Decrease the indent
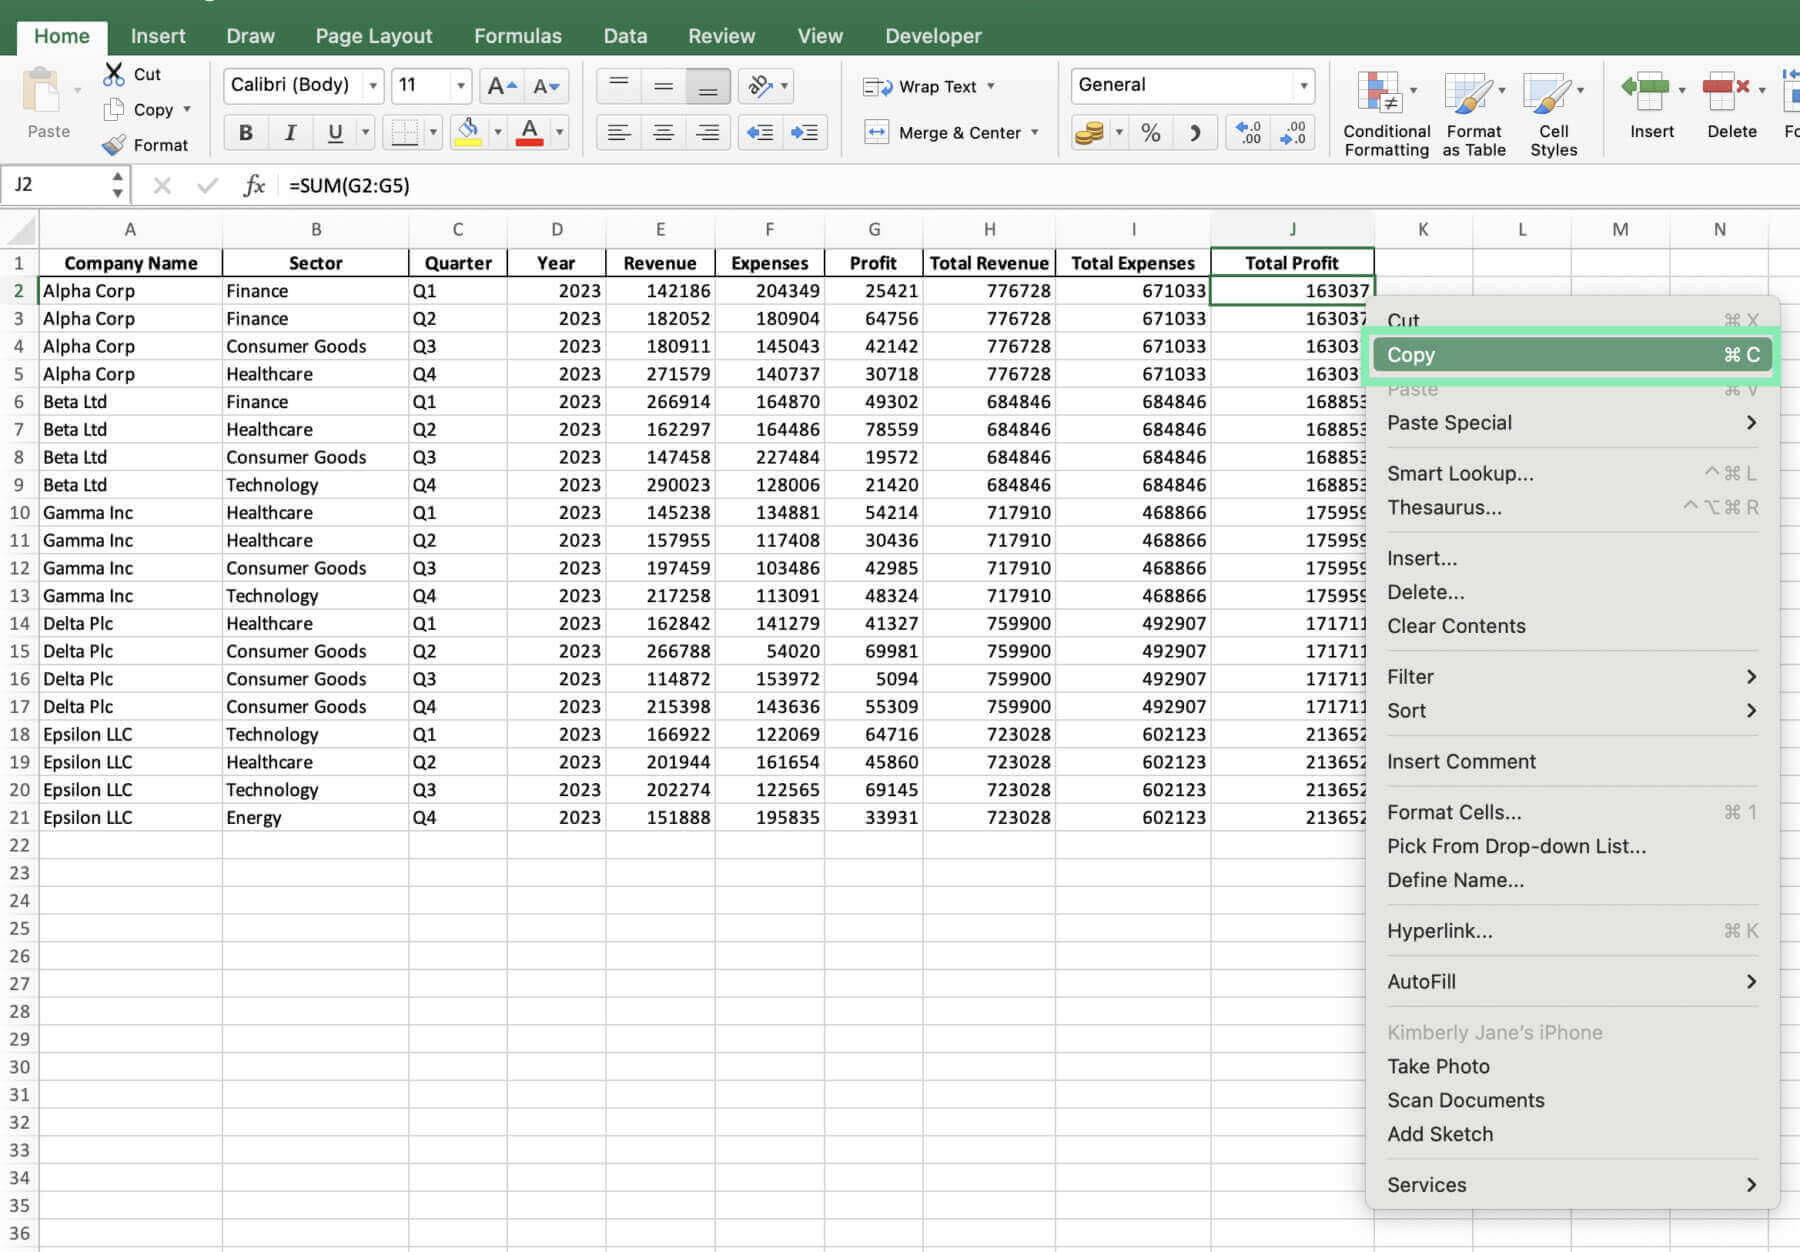The image size is (1800, 1252). click(760, 132)
